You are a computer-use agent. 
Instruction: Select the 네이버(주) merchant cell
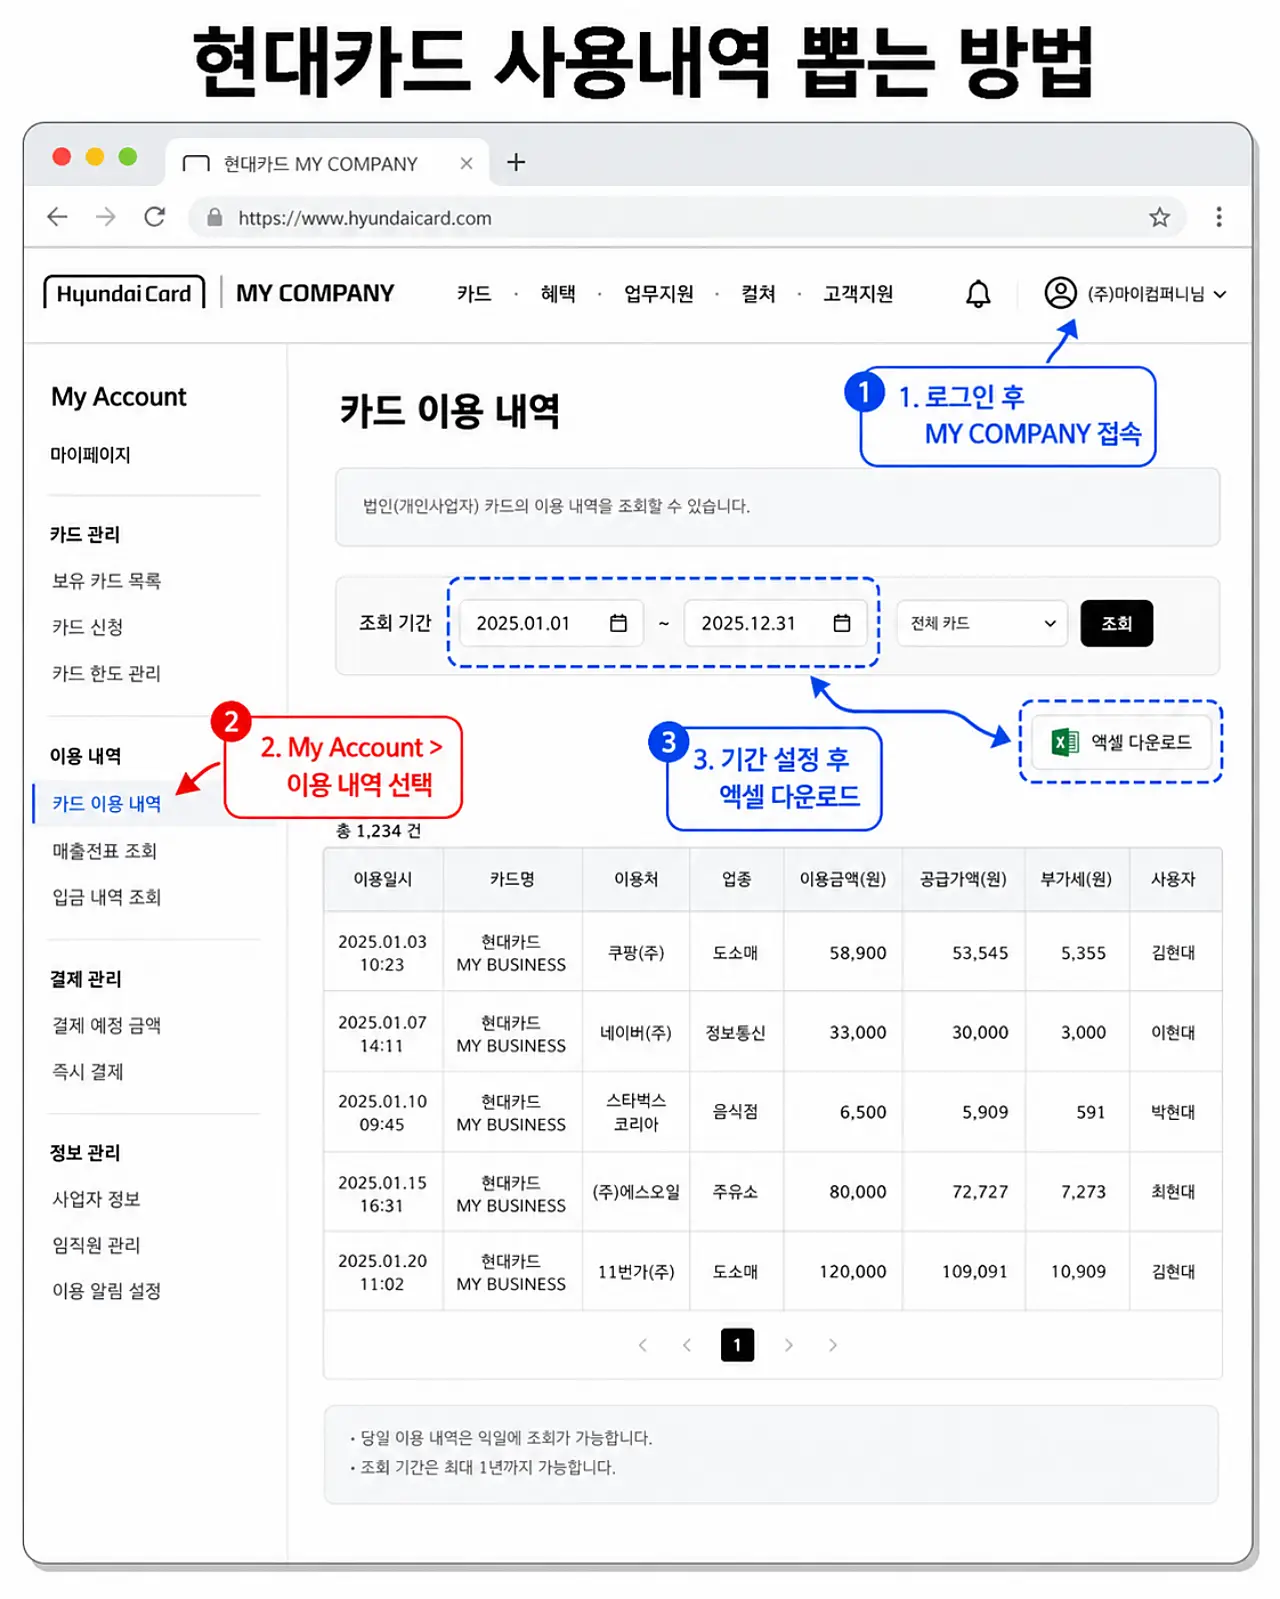point(636,1033)
